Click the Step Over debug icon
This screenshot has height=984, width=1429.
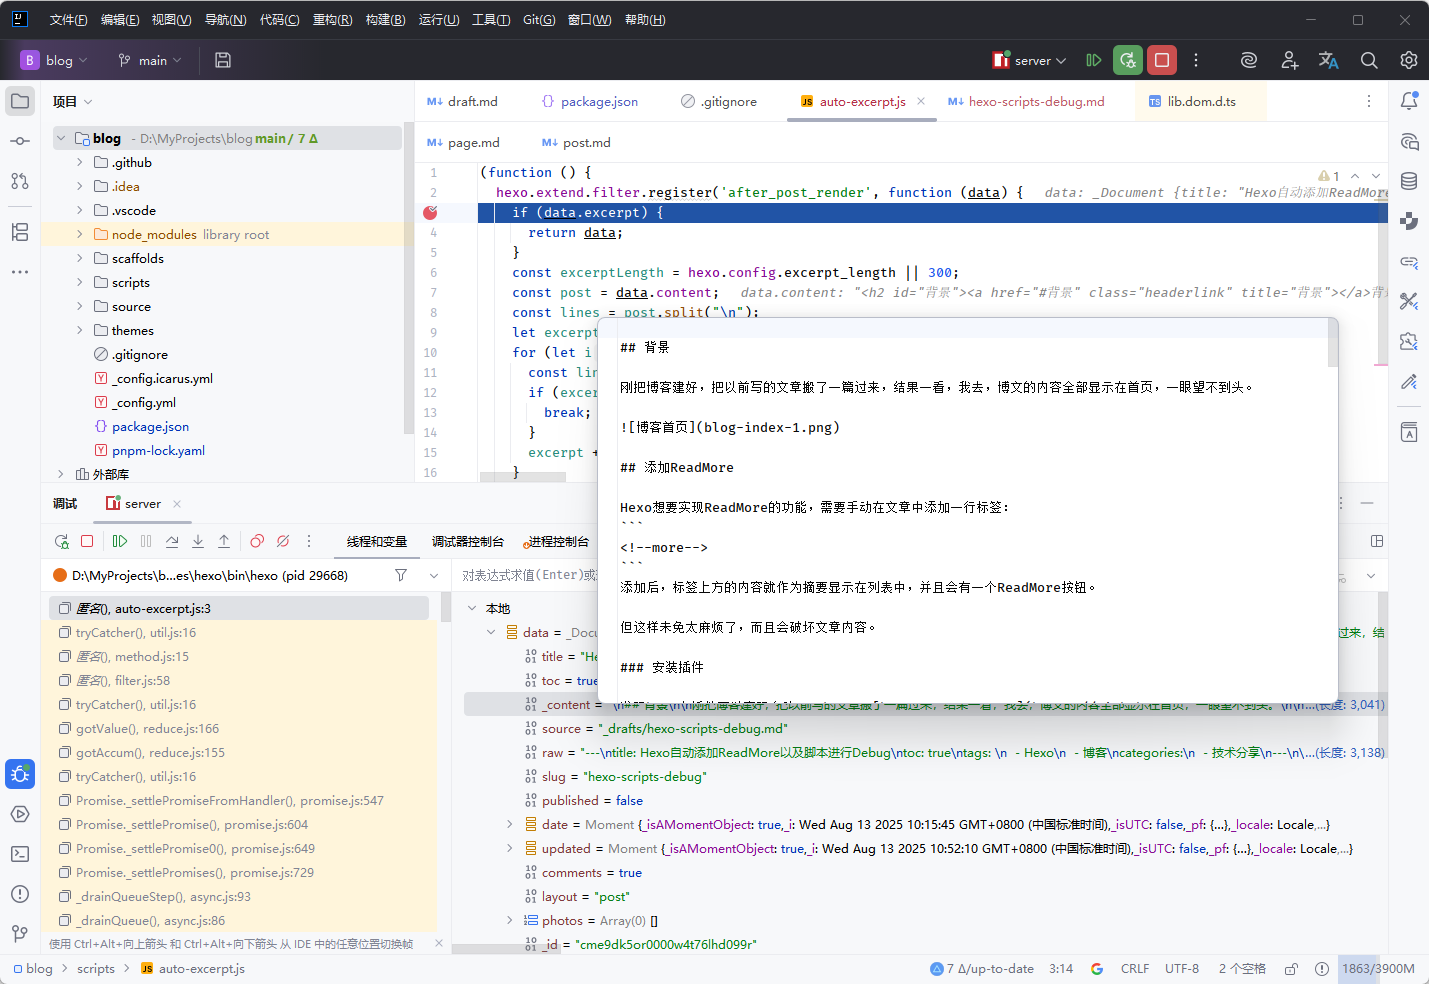click(x=172, y=541)
